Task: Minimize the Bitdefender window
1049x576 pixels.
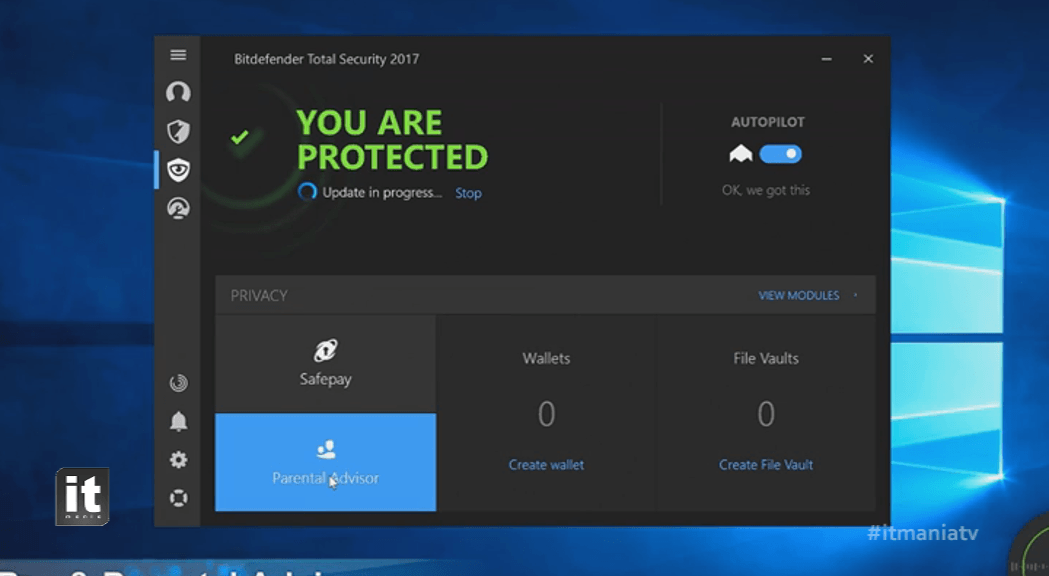Action: coord(827,59)
